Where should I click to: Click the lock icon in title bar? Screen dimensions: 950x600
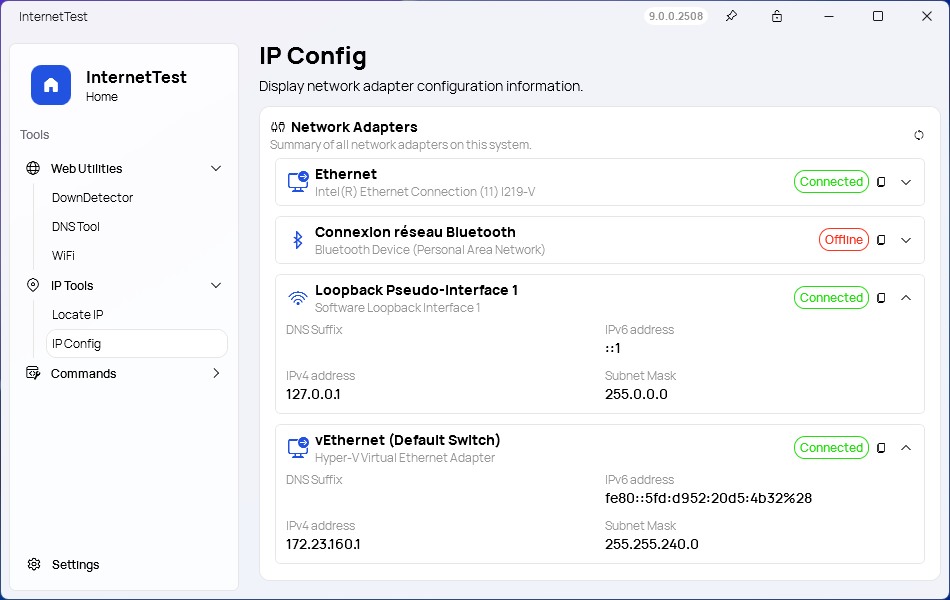[777, 16]
